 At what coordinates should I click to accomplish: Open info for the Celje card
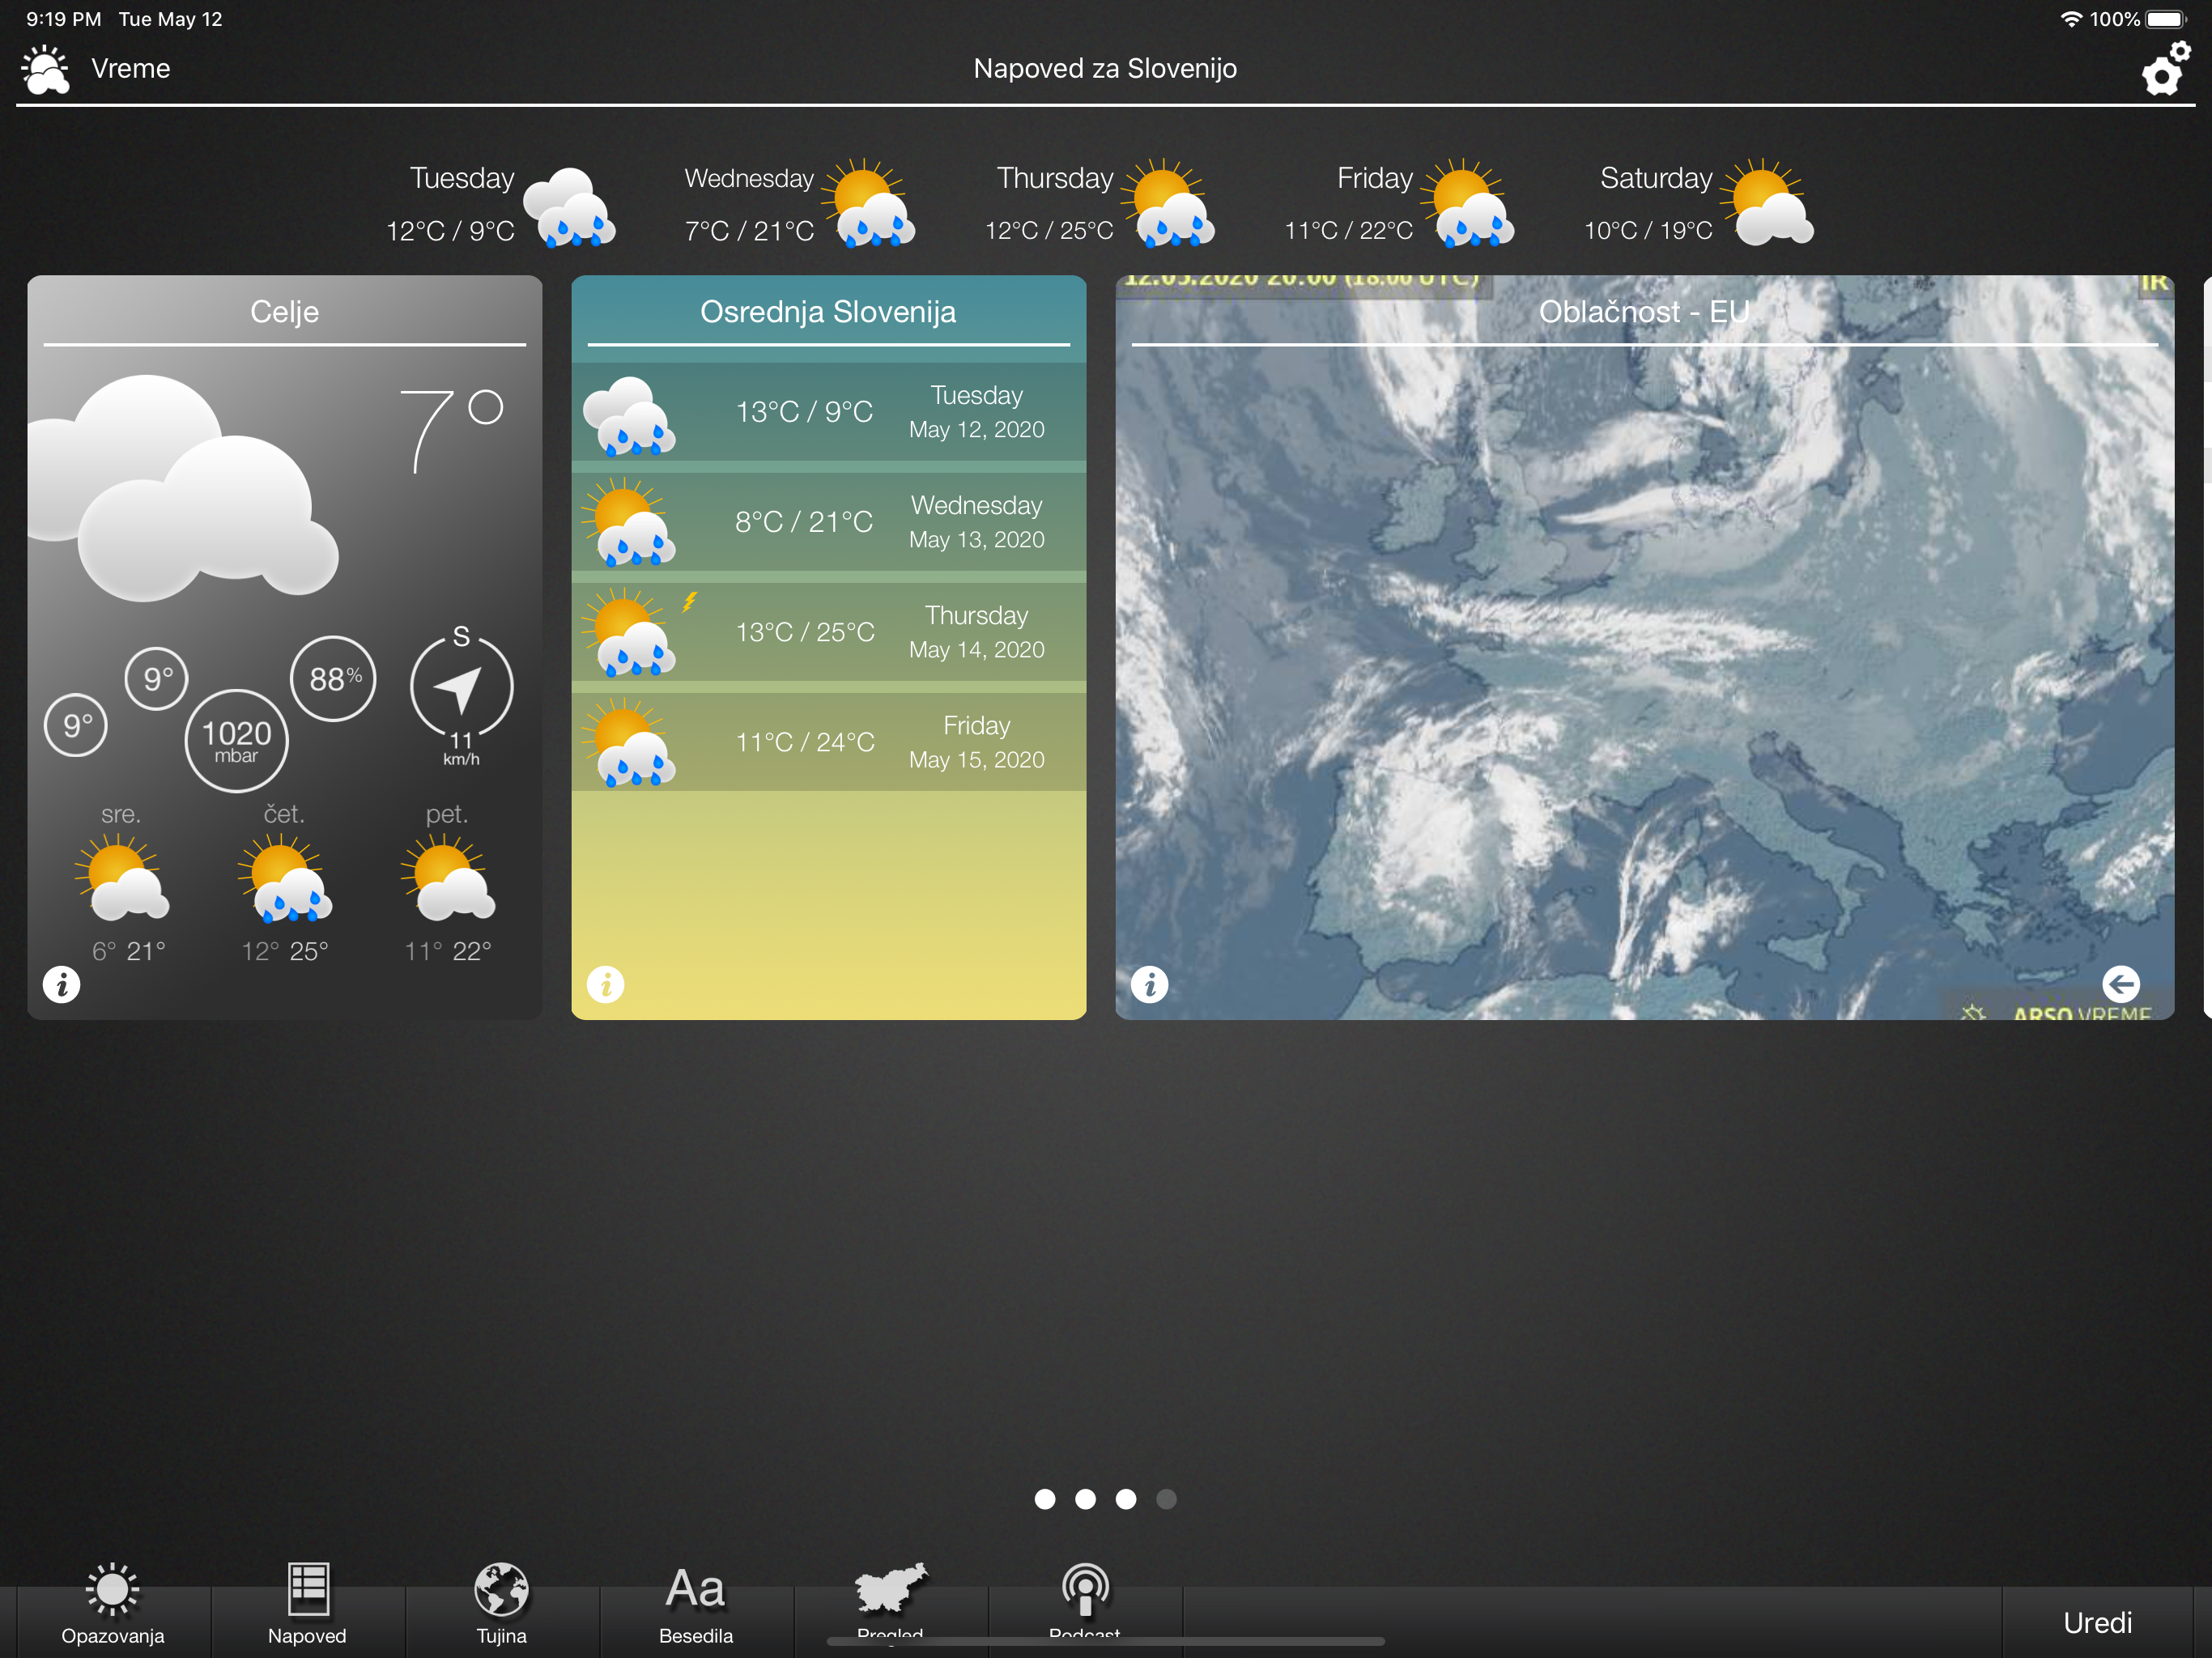coord(62,984)
